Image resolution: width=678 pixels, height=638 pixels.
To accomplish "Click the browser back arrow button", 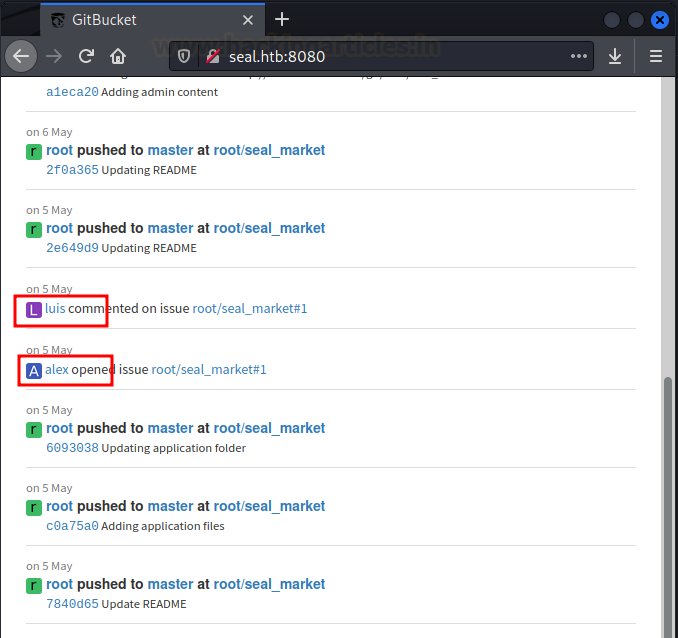I will point(21,56).
